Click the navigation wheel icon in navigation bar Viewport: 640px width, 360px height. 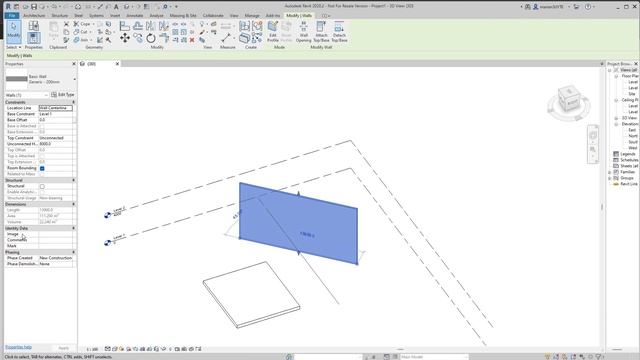(593, 135)
